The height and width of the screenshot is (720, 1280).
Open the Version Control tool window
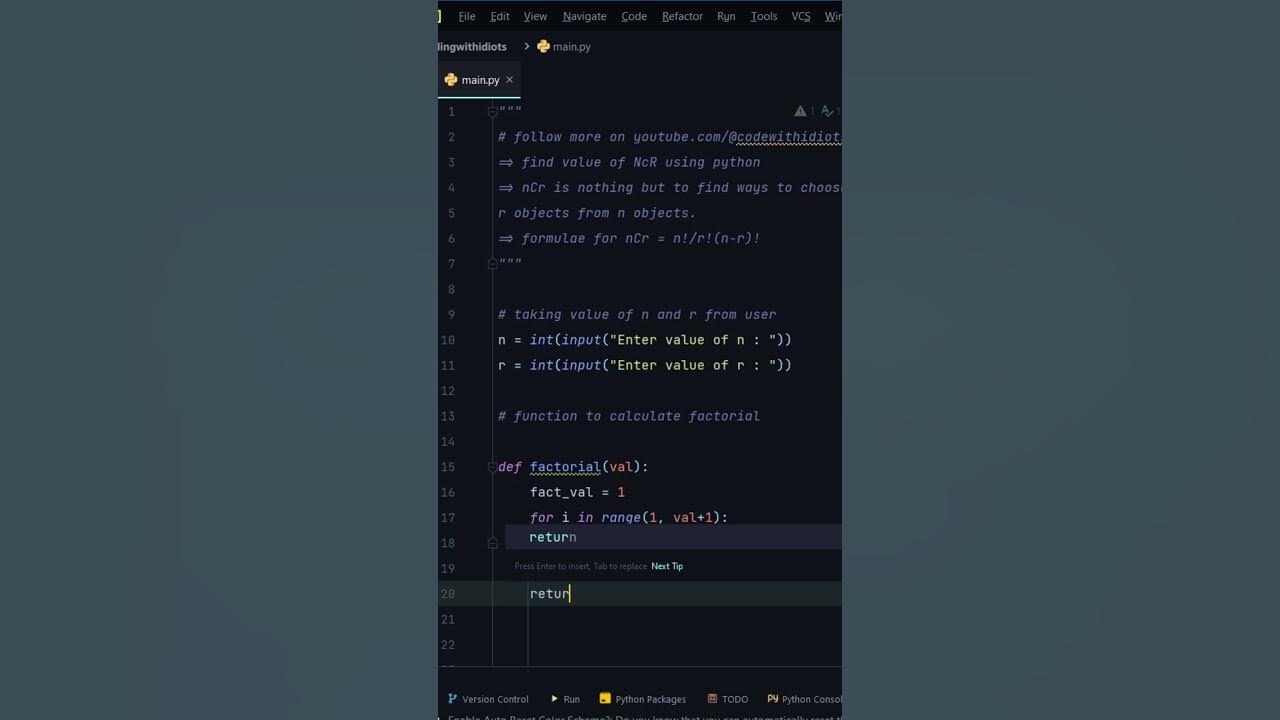488,699
